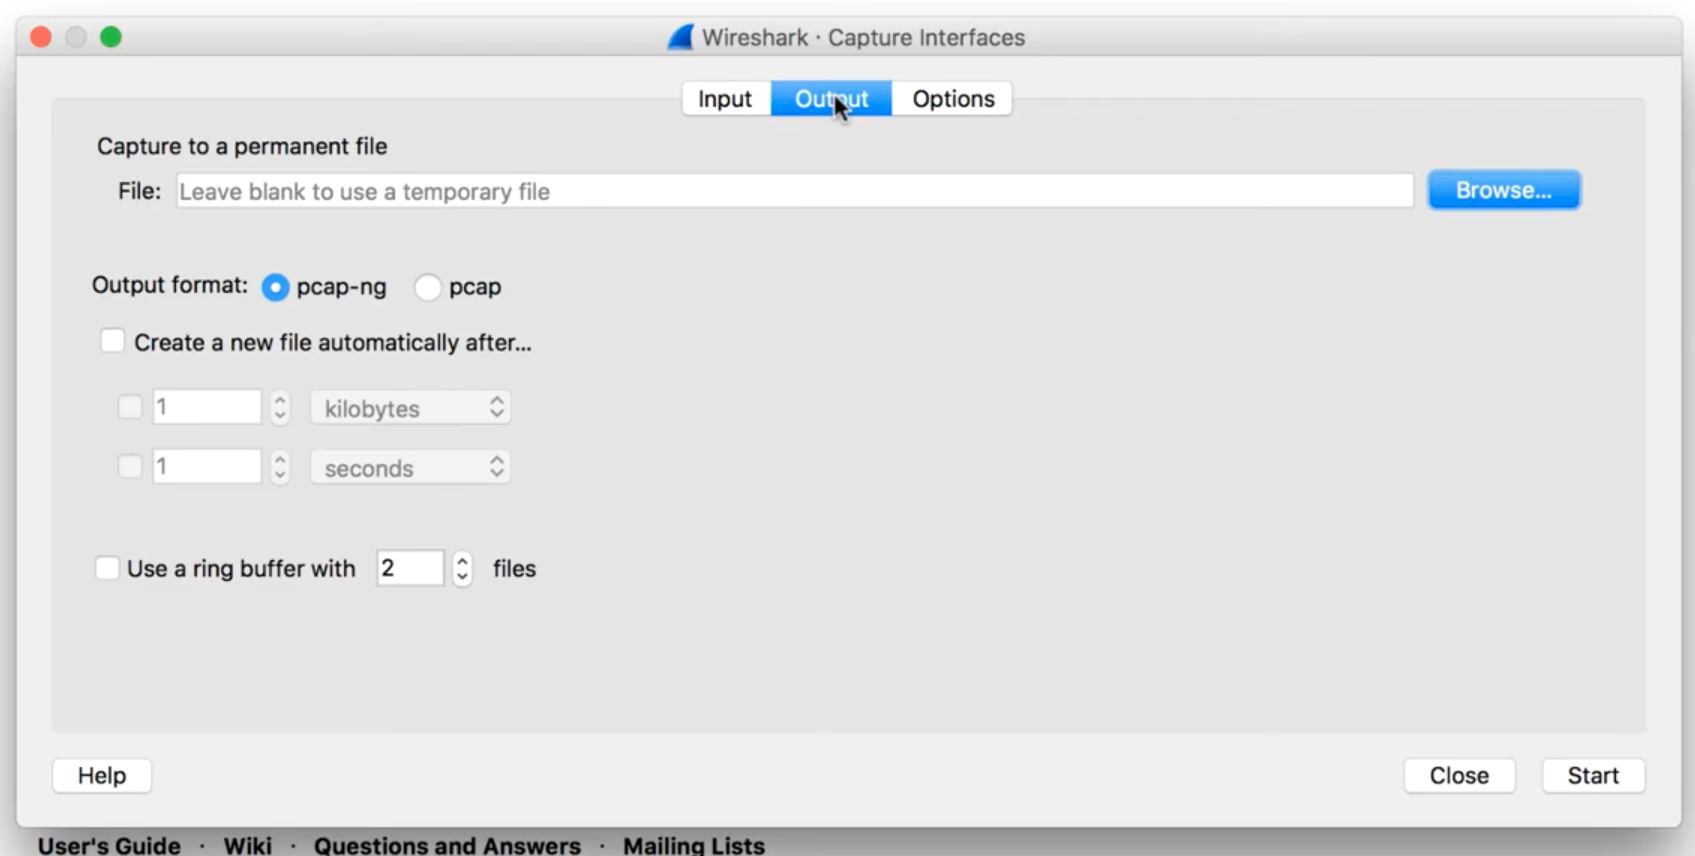Tick the kilobytes size limit checkbox
Viewport: 1695px width, 856px height.
(130, 407)
